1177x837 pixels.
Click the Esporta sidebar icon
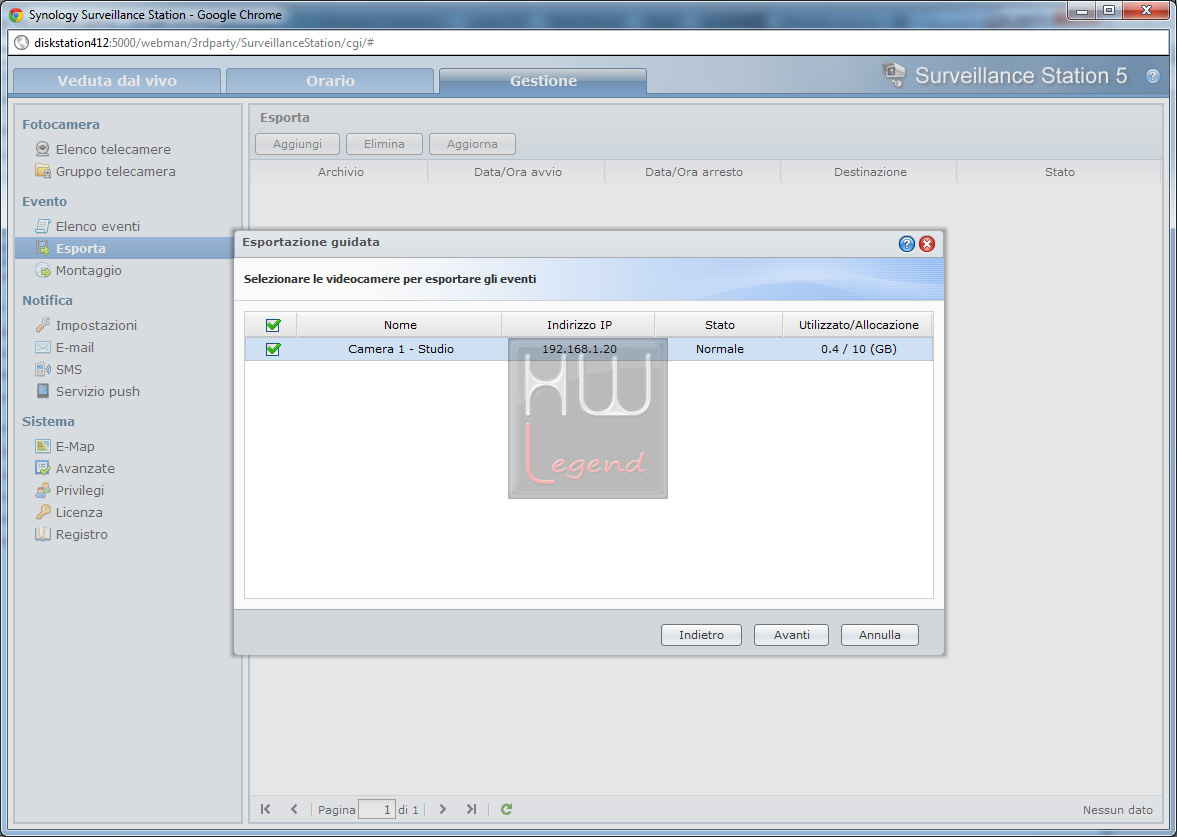click(x=43, y=248)
